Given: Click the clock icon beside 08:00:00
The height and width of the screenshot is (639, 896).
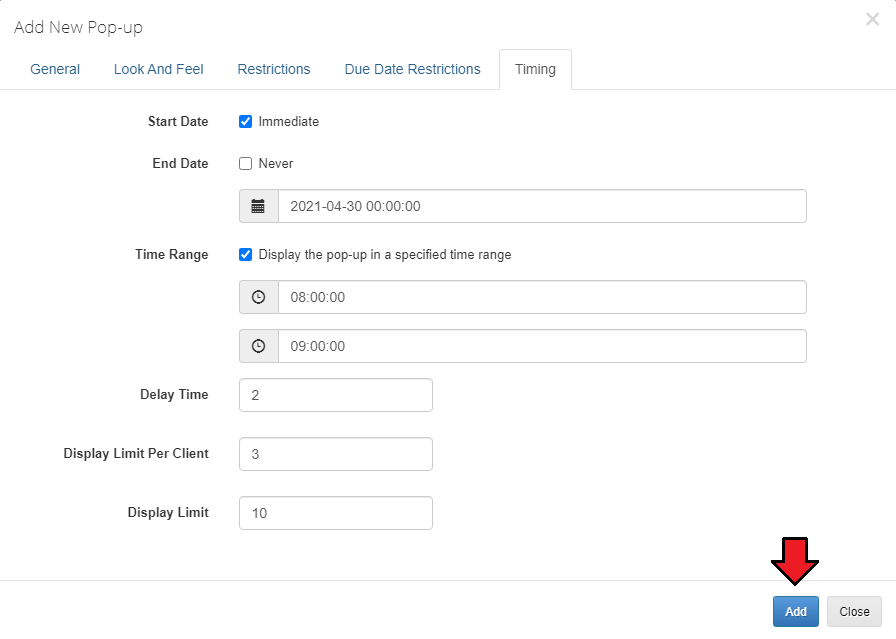Looking at the screenshot, I should [258, 297].
